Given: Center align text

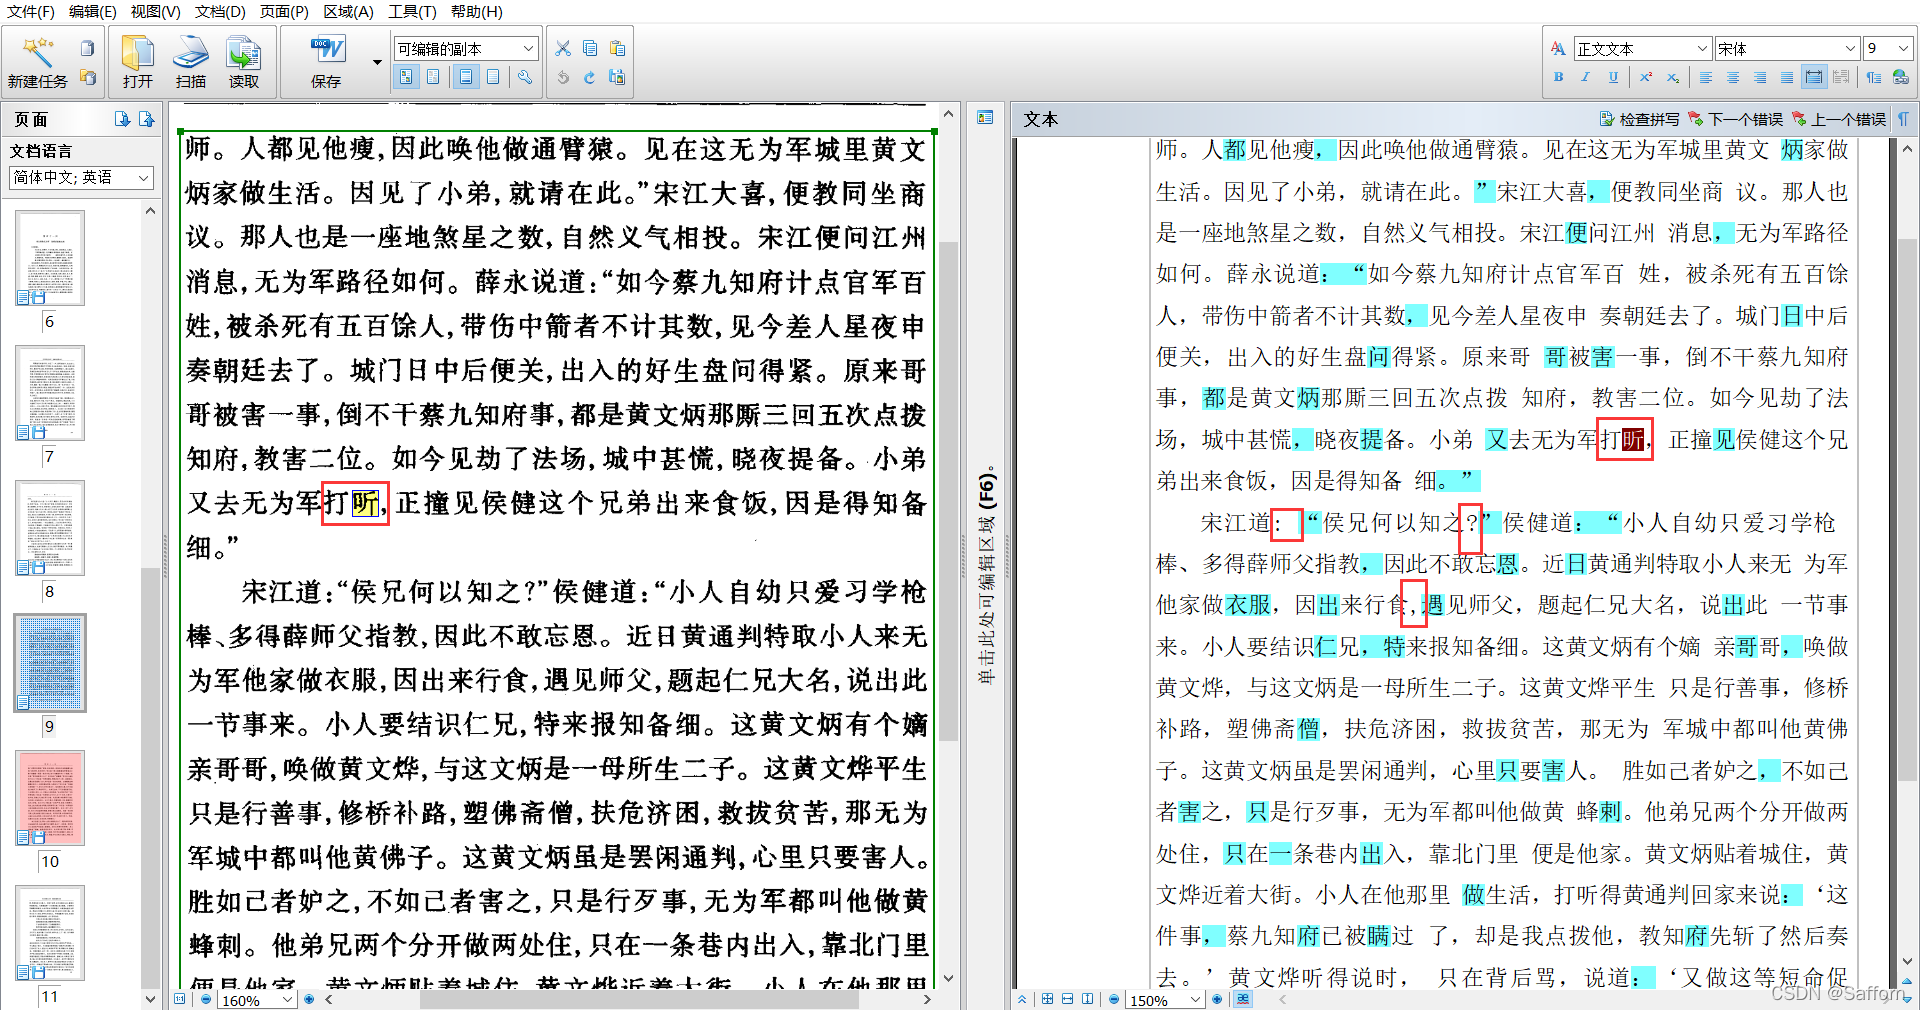Looking at the screenshot, I should (1733, 77).
